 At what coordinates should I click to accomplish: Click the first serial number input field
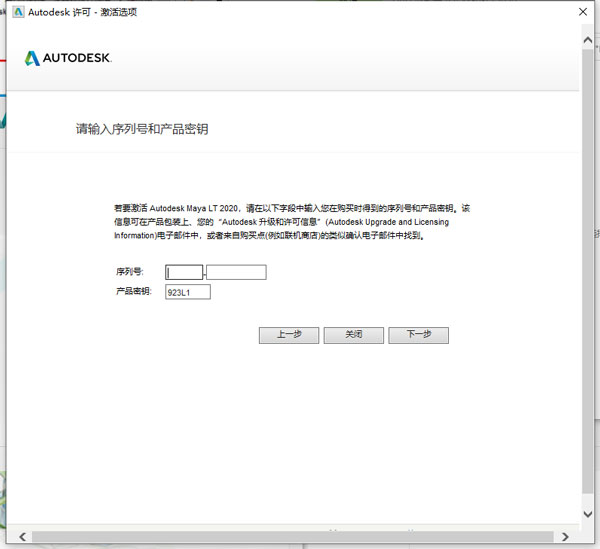coord(184,272)
